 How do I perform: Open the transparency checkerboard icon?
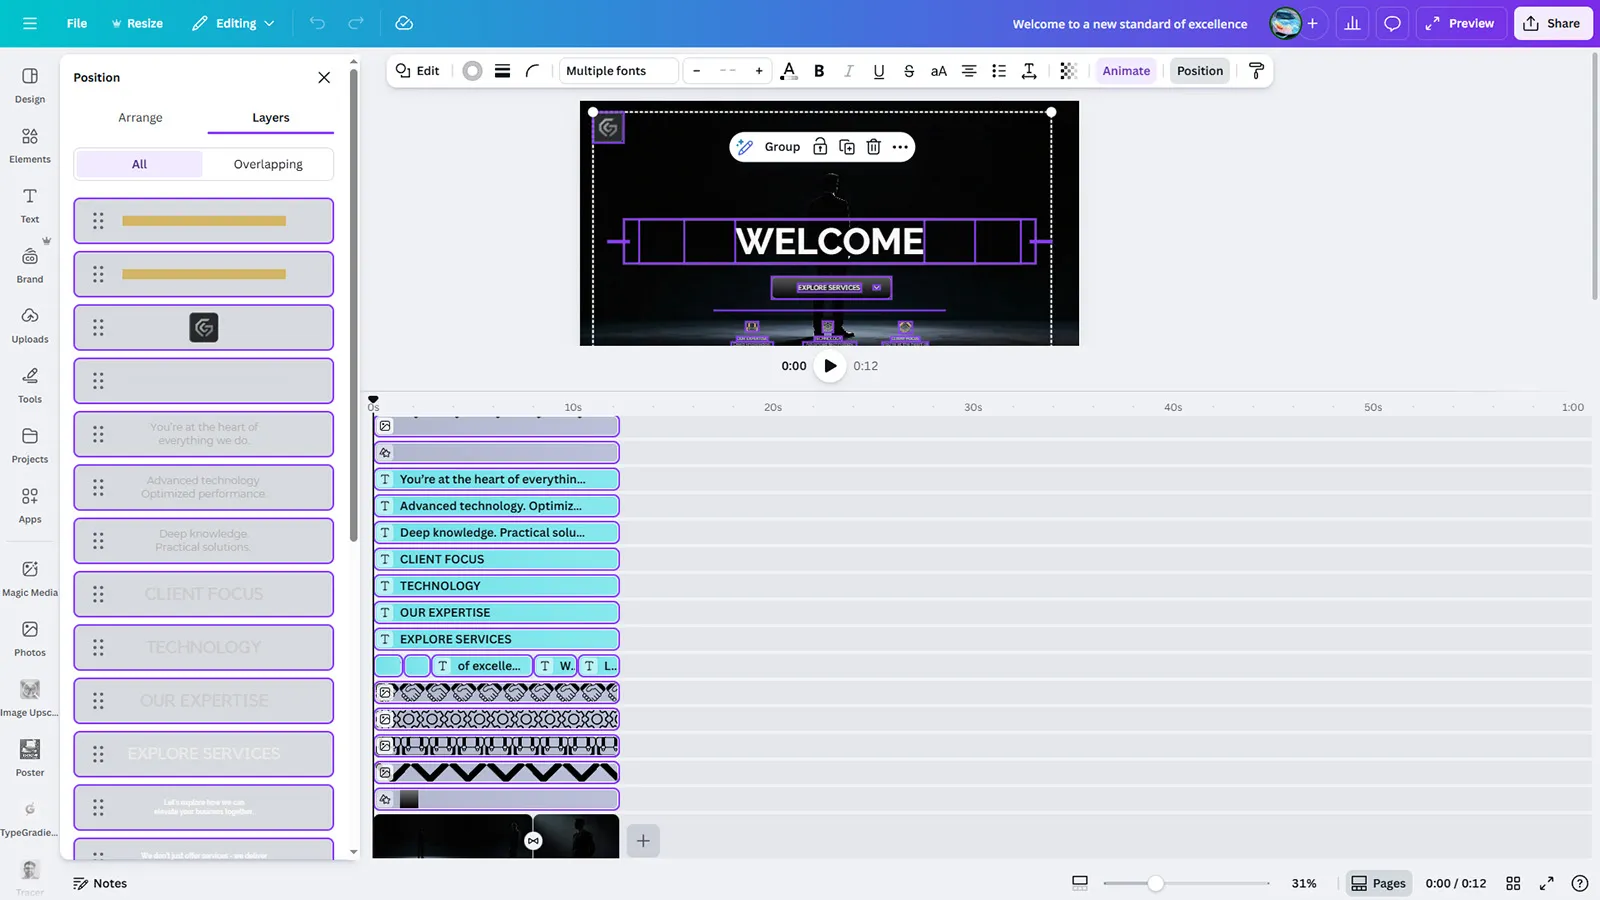[1068, 71]
